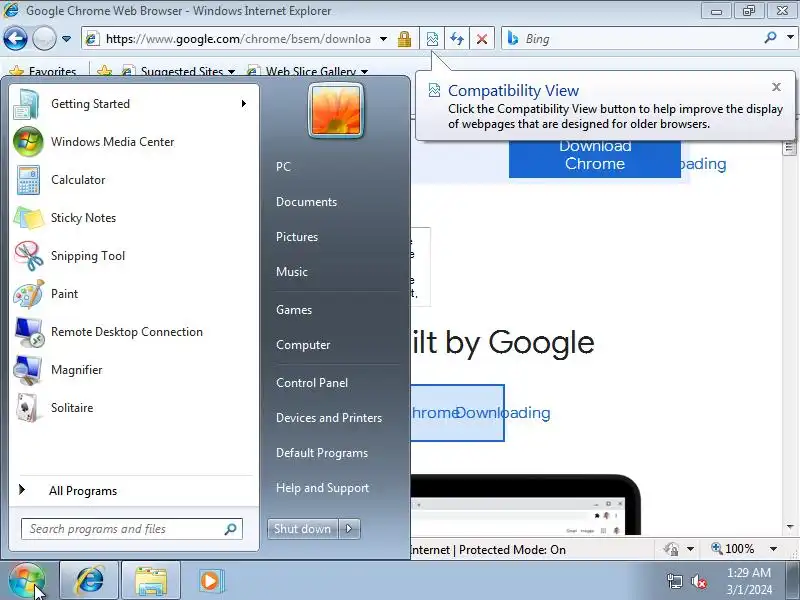Launch Magnifier
This screenshot has height=600, width=800.
tap(134, 370)
